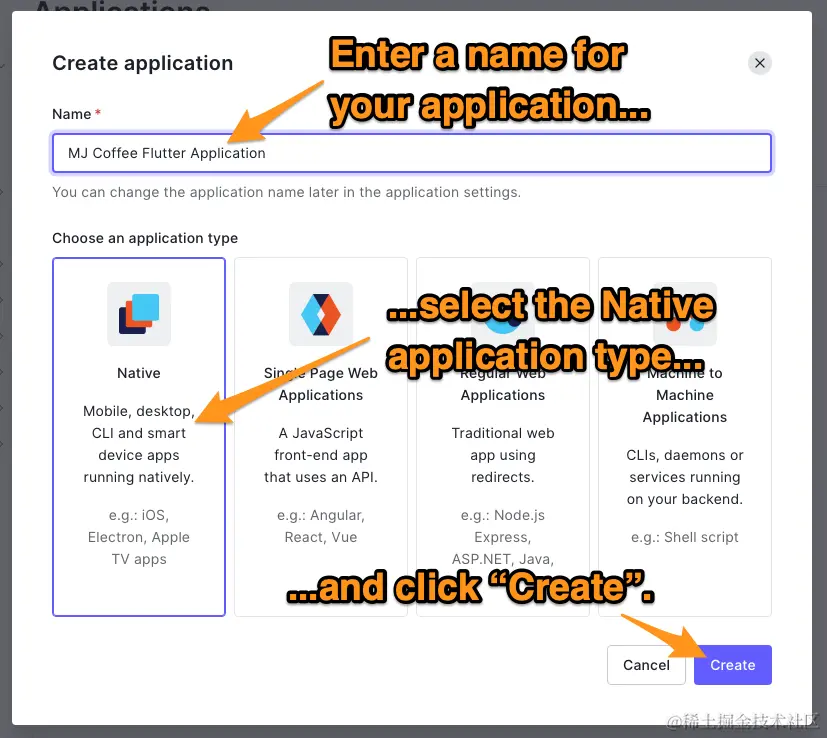This screenshot has width=827, height=738.
Task: Click the Create button
Action: point(732,665)
